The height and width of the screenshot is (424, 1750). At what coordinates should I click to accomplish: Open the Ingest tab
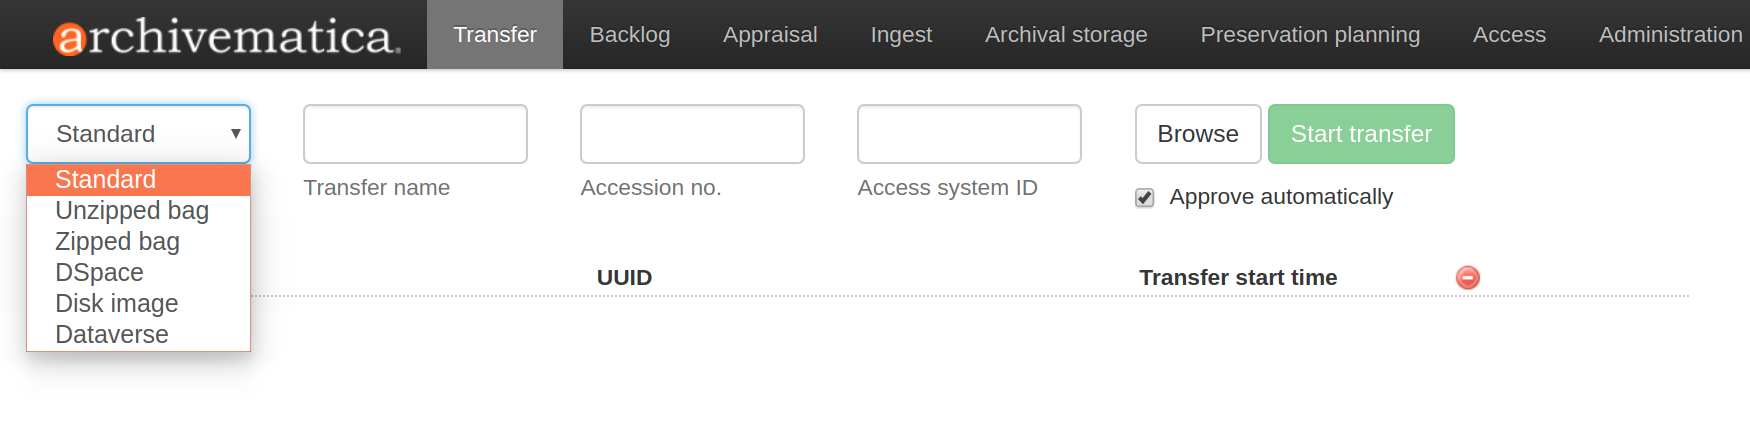pos(901,35)
